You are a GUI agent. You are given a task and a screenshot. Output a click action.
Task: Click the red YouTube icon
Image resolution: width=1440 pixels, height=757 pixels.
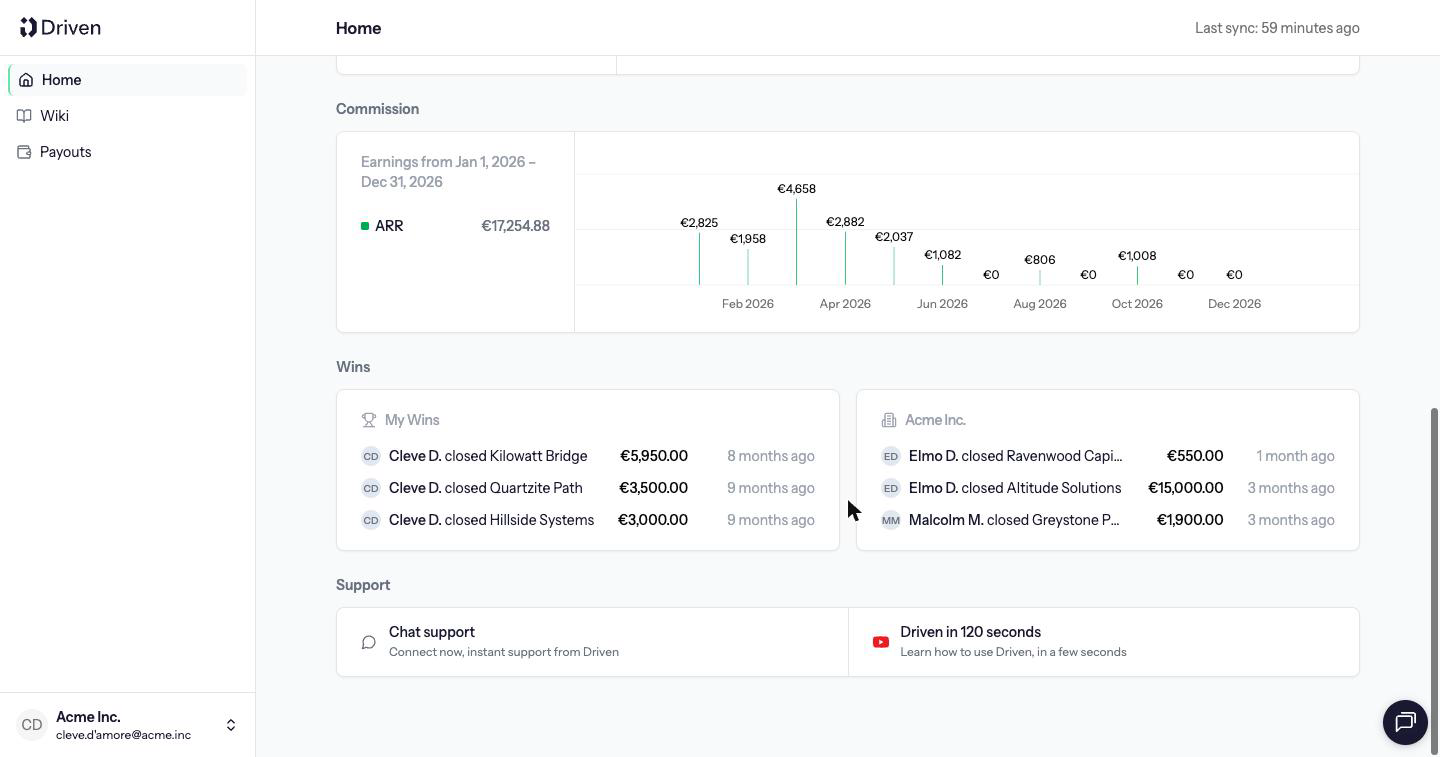[881, 642]
